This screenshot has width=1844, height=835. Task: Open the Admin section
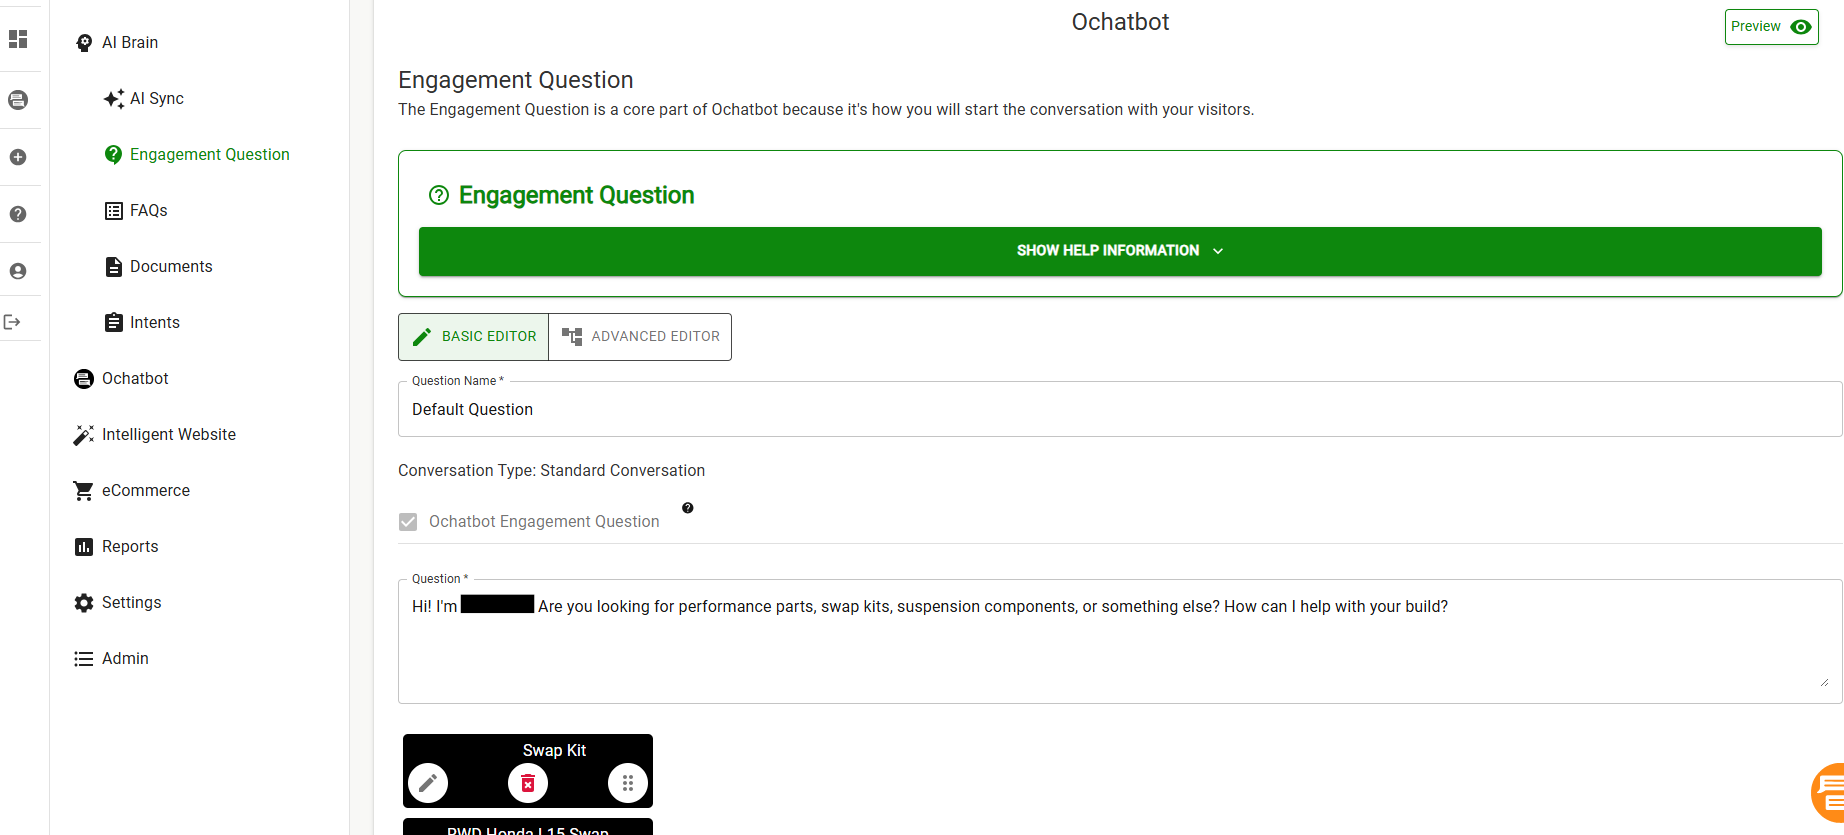tap(125, 659)
